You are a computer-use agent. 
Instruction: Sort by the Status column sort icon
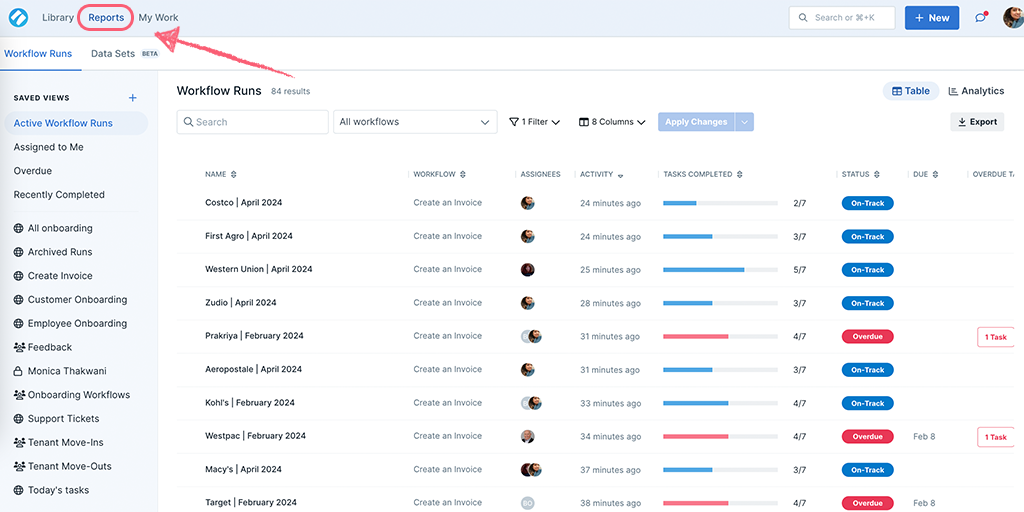tap(877, 174)
